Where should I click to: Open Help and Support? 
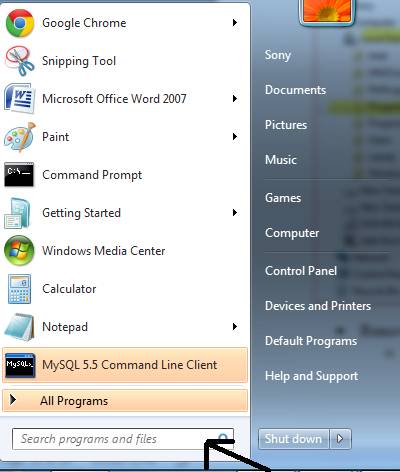(312, 376)
